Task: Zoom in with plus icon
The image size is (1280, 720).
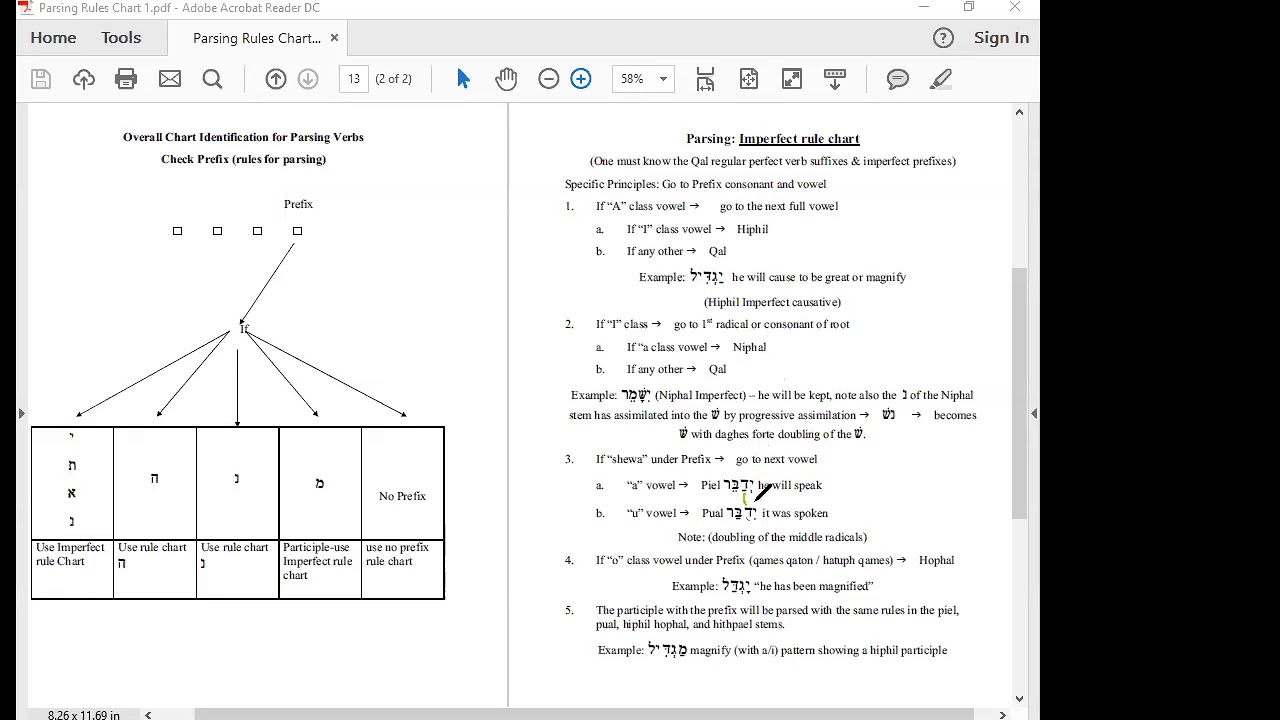Action: pyautogui.click(x=581, y=79)
